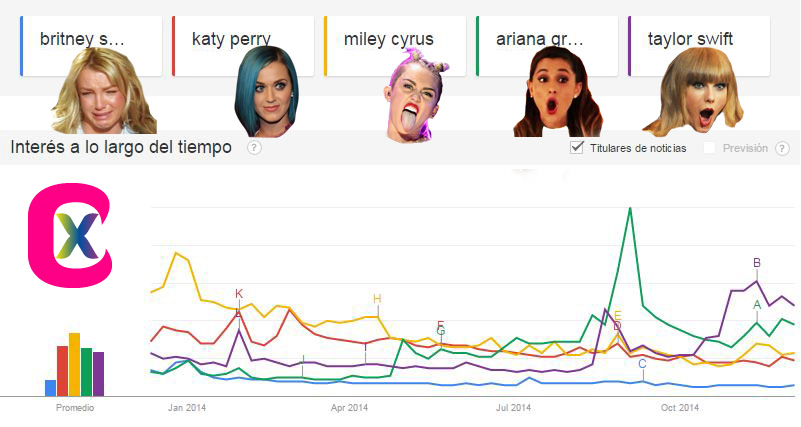Uncheck the 'Titulares de noticias' checkbox
Screen dimensions: 801x427
[x=576, y=148]
